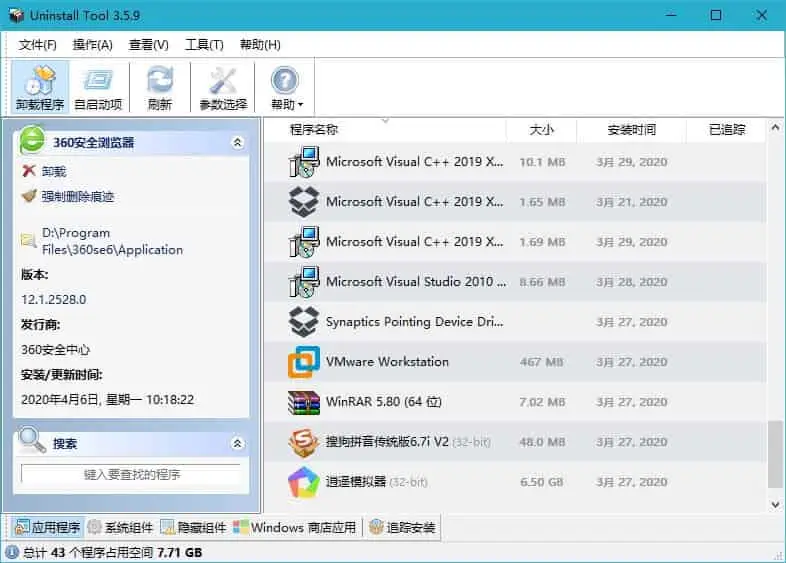Click the 6.50 GB size cell

[541, 482]
